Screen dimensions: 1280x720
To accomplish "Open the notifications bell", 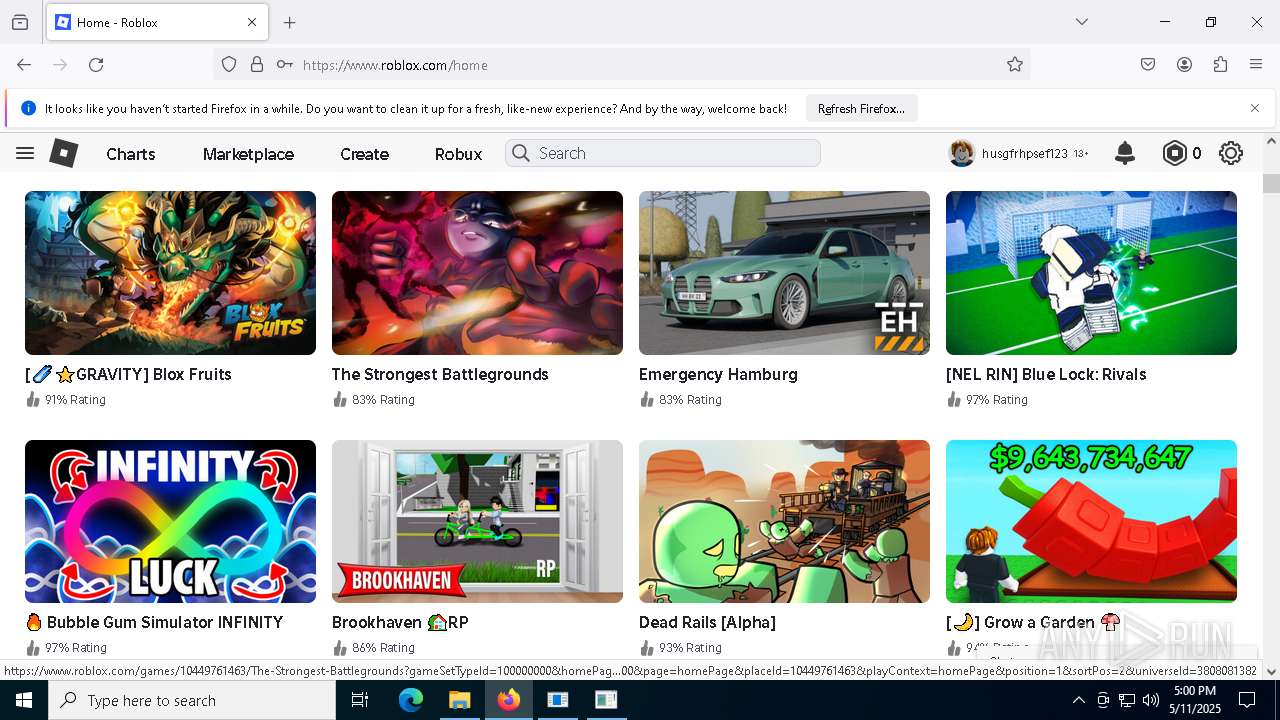I will click(1125, 153).
